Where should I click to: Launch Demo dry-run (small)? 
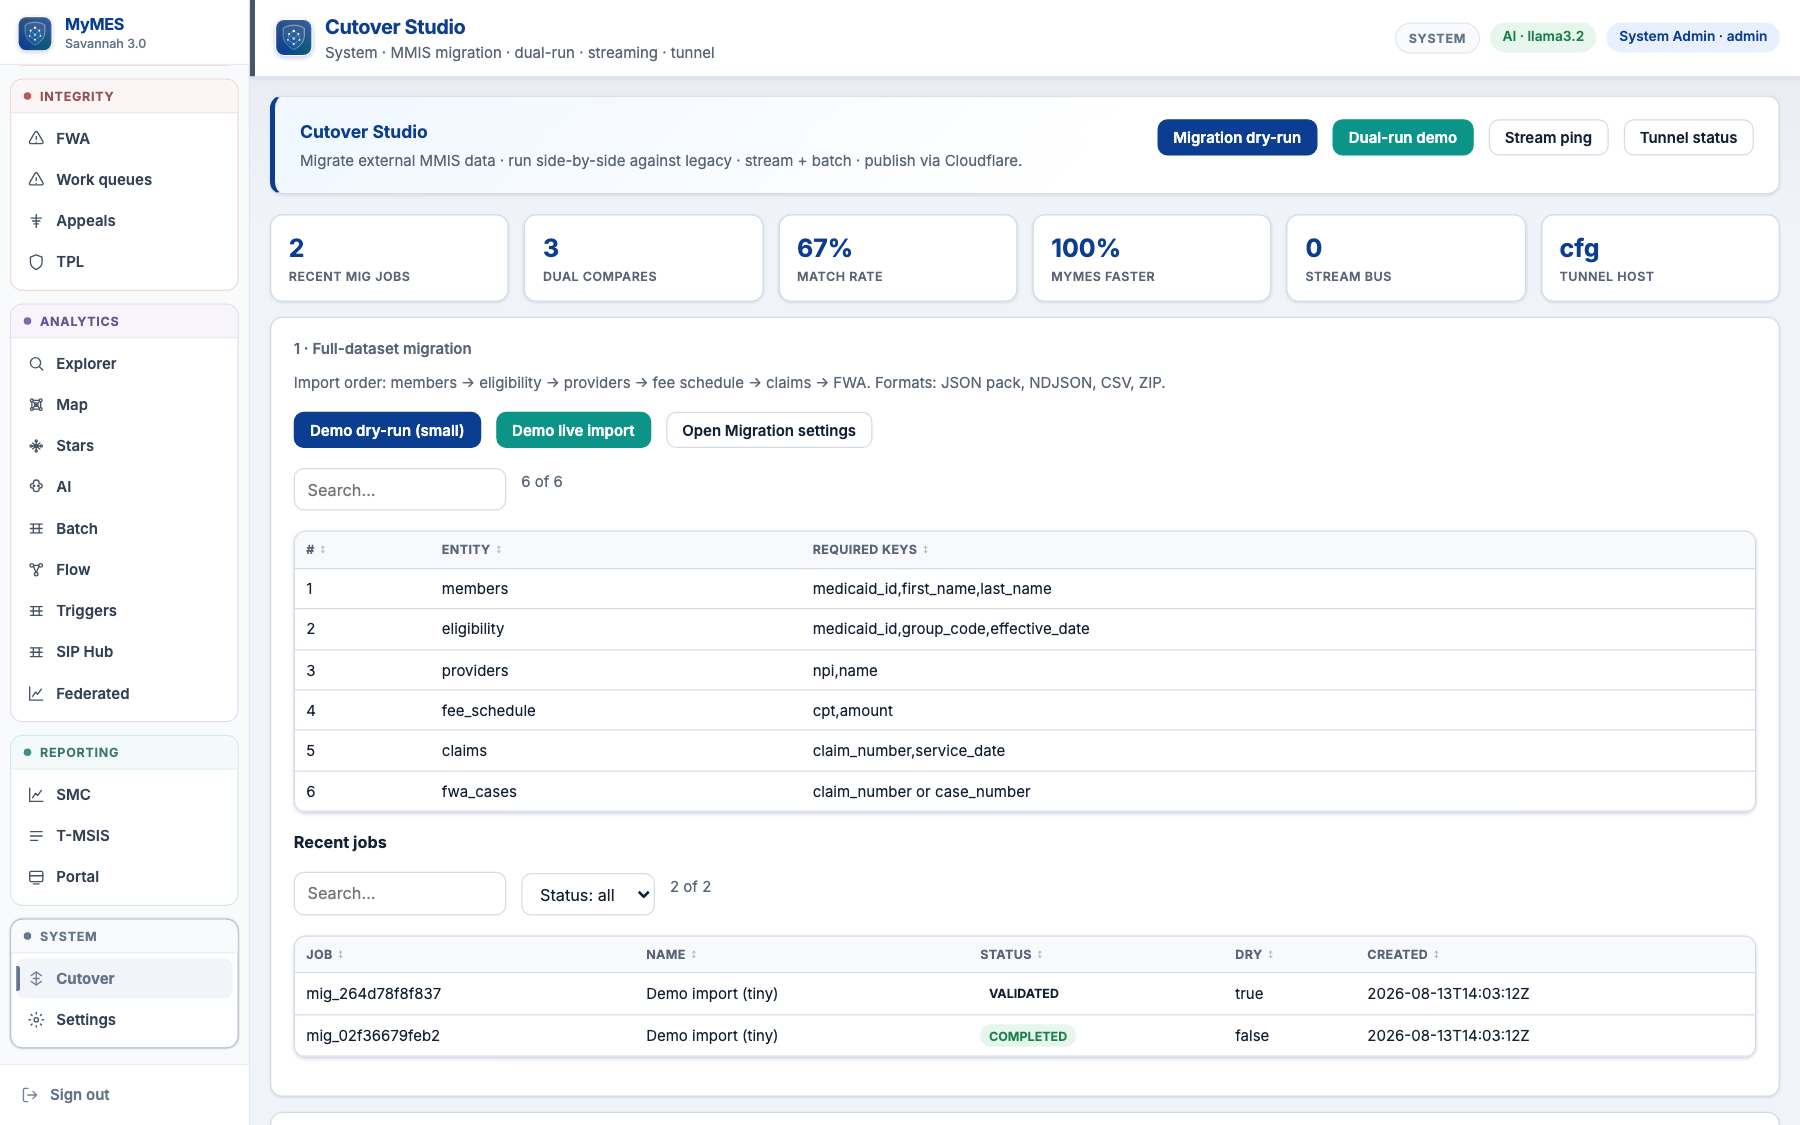tap(387, 430)
